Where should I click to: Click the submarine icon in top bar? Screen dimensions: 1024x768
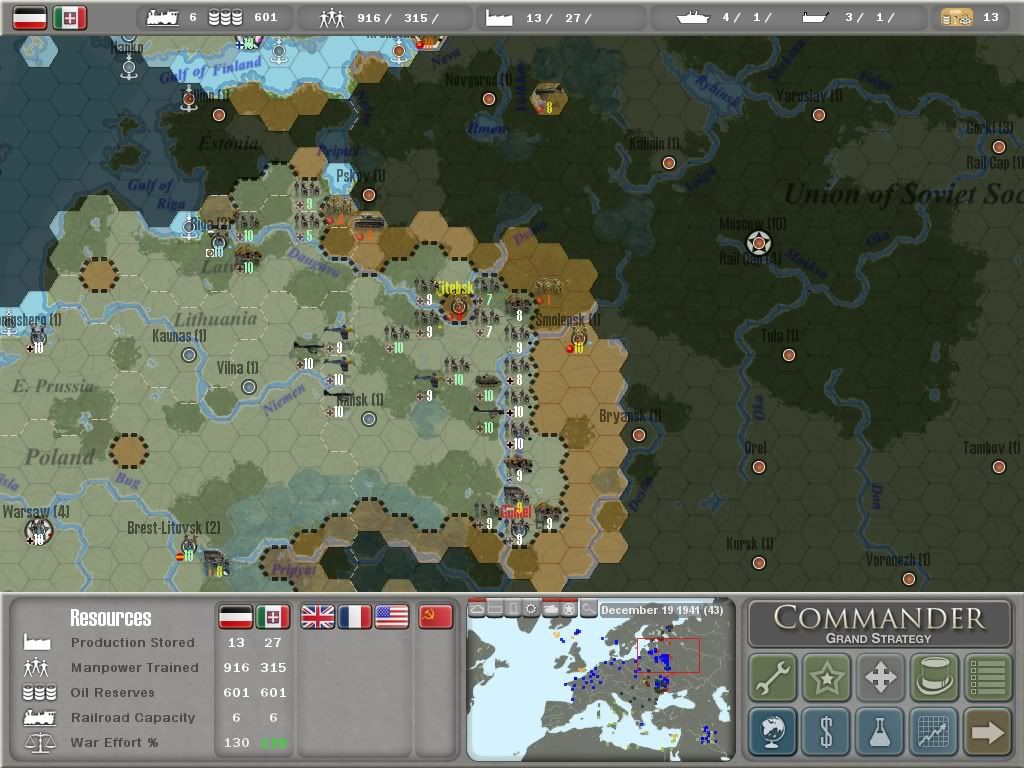tap(816, 18)
